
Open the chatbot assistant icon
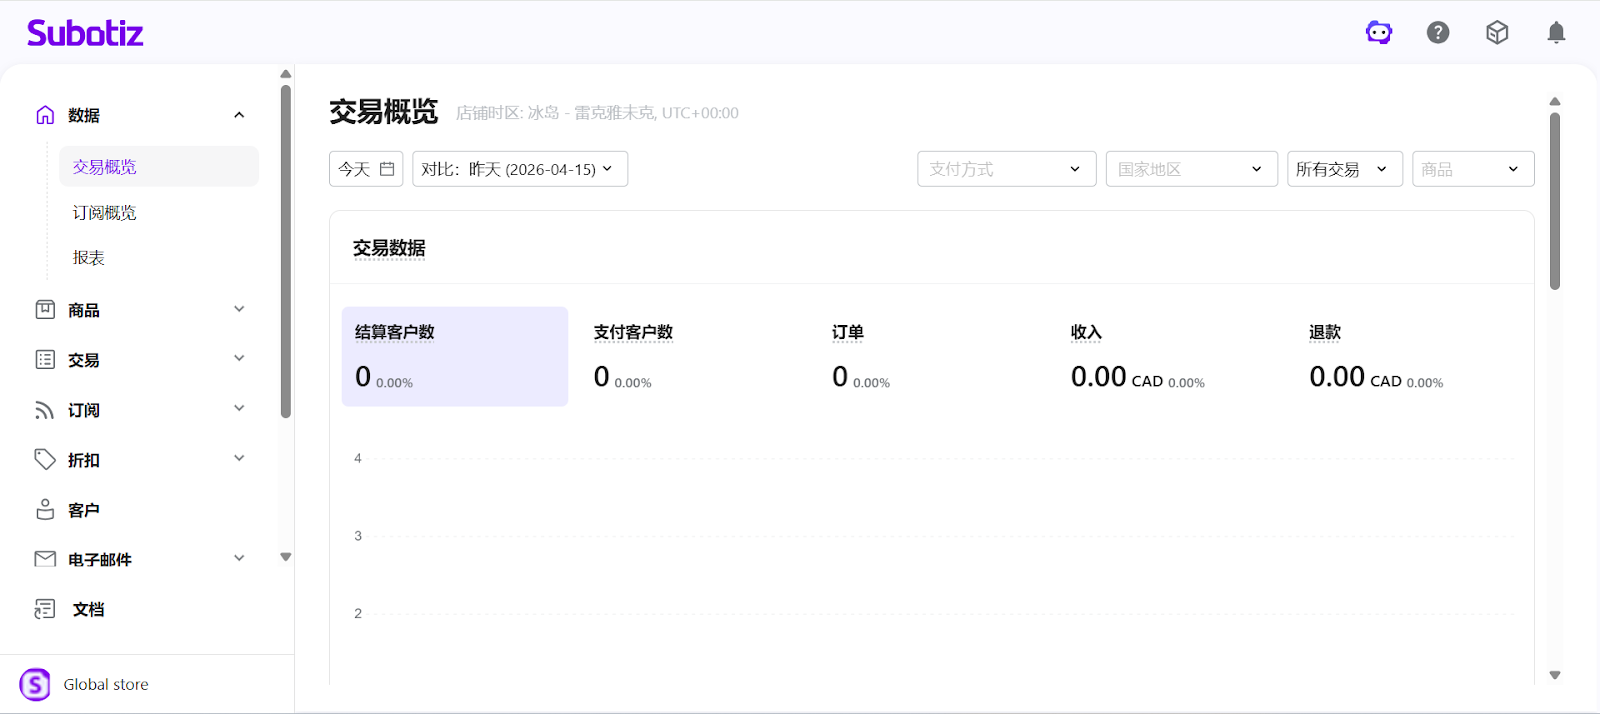pyautogui.click(x=1379, y=33)
